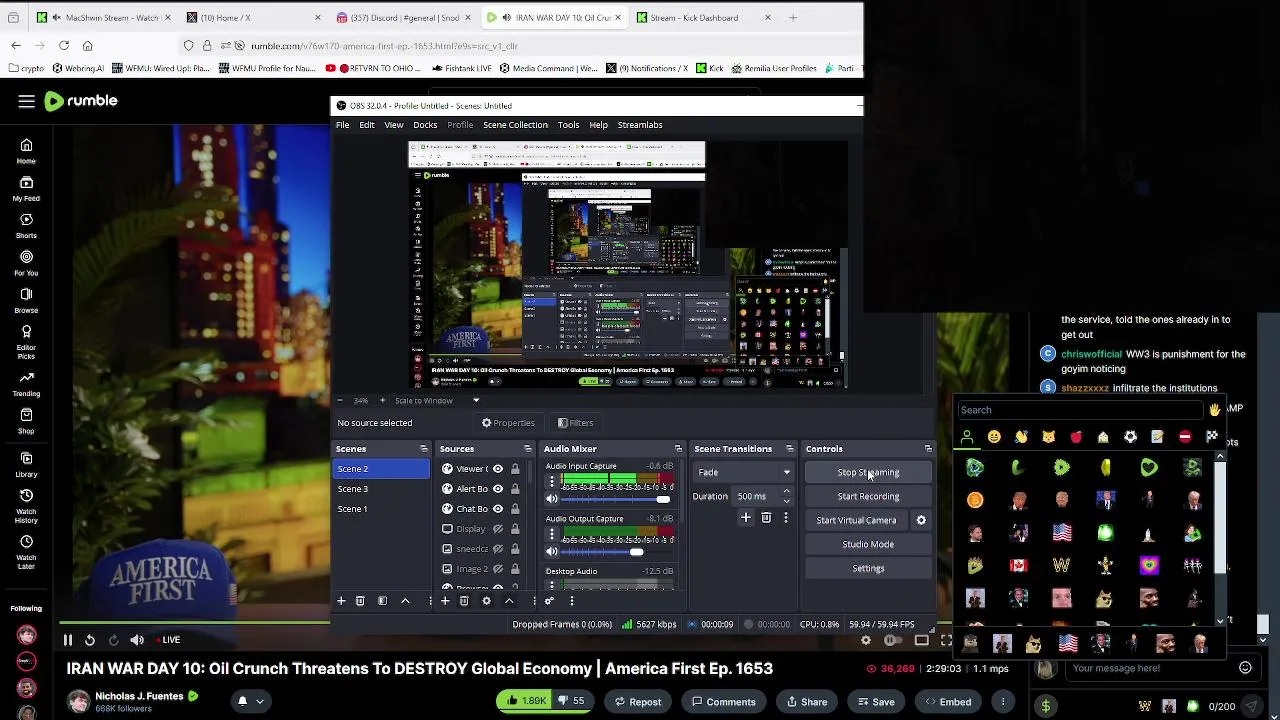Screen dimensions: 1280x720
Task: Open advanced audio properties gears icon
Action: [x=549, y=601]
